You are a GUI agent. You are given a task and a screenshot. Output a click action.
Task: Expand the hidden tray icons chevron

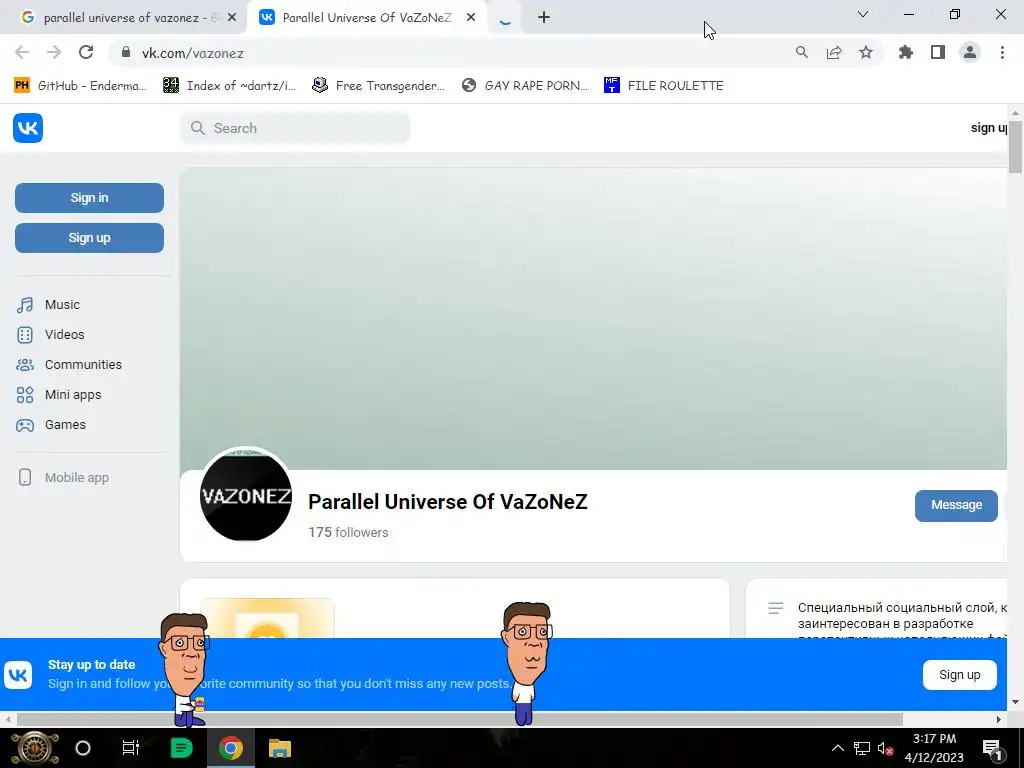tap(838, 748)
